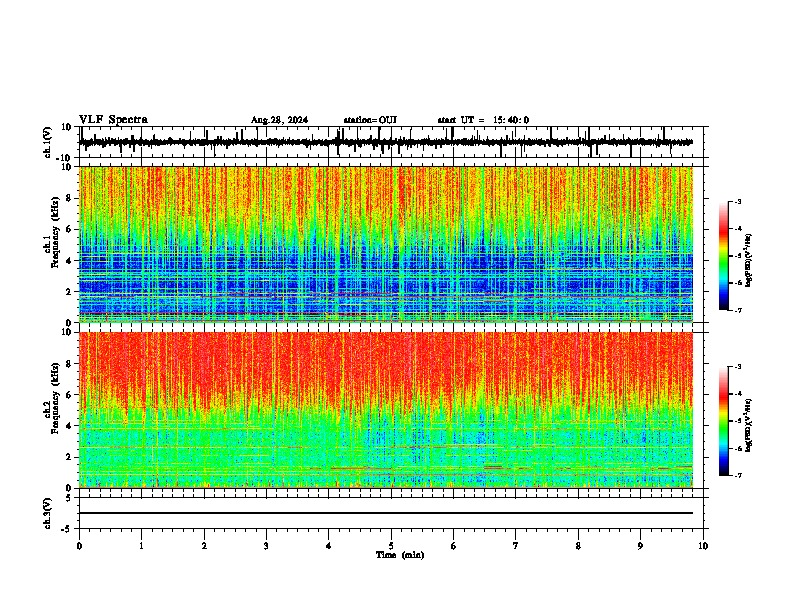Click the "4" tick on time axis
This screenshot has height=612, width=792.
click(329, 546)
